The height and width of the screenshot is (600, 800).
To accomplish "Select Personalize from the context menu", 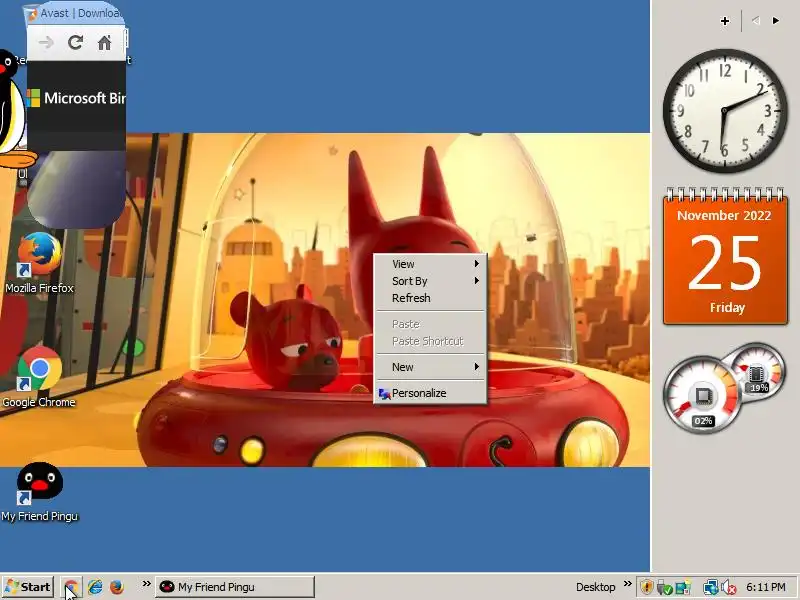I will [x=431, y=393].
